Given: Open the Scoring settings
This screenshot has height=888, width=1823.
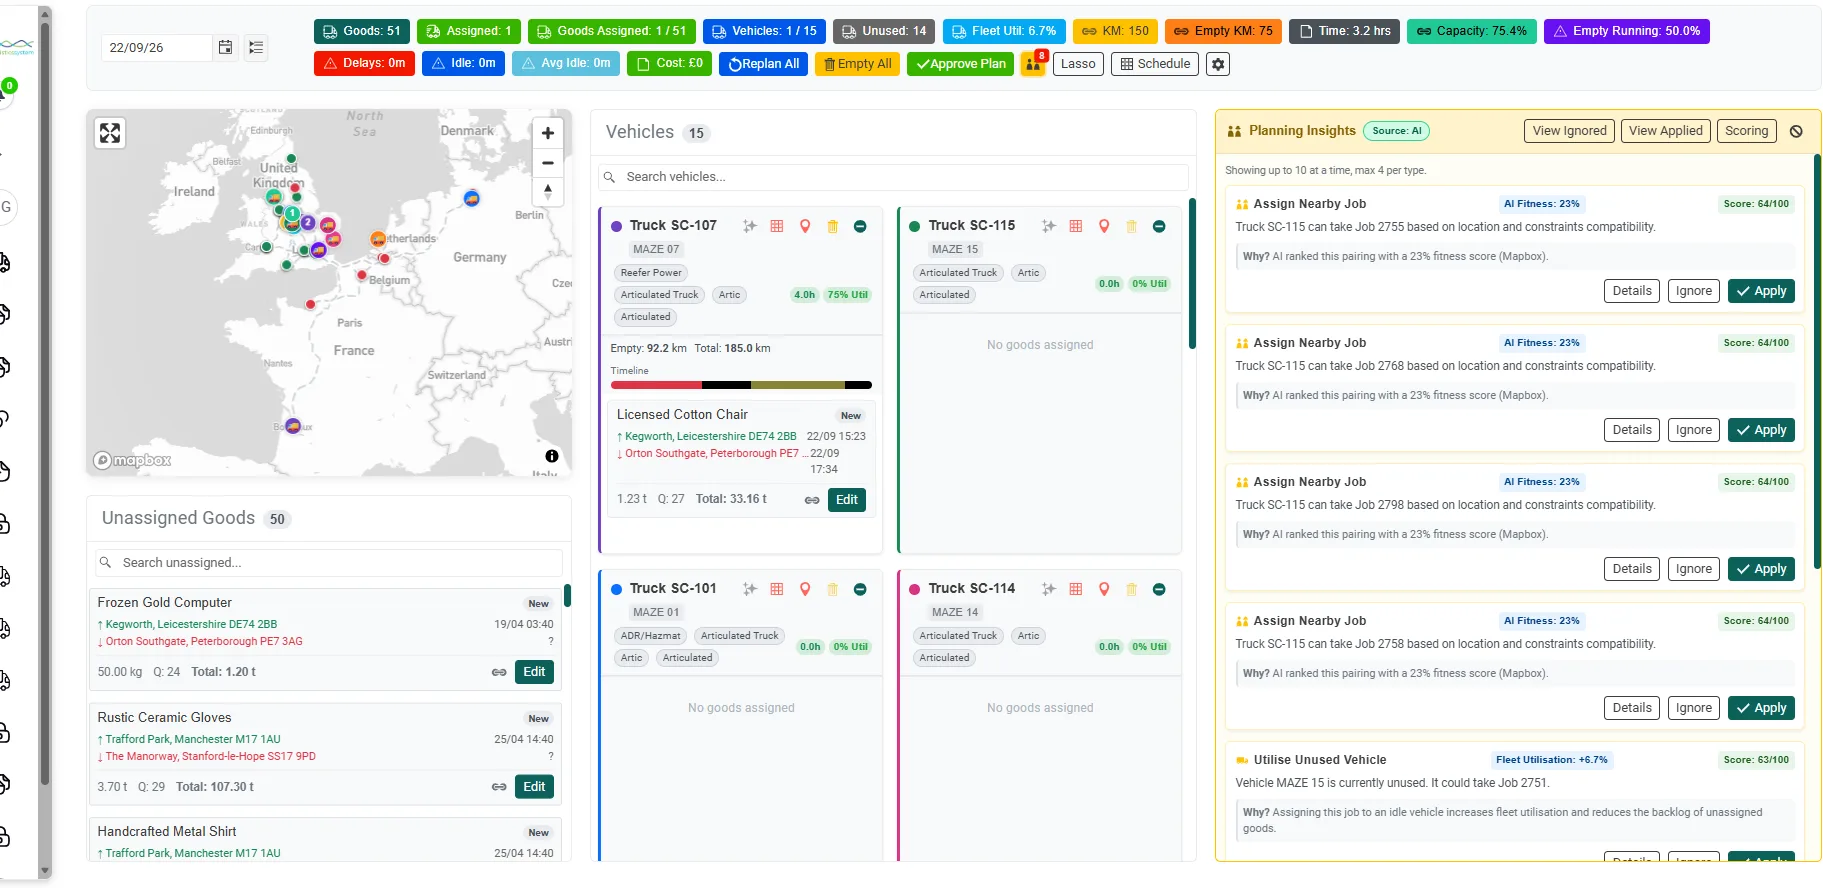Looking at the screenshot, I should coord(1746,131).
